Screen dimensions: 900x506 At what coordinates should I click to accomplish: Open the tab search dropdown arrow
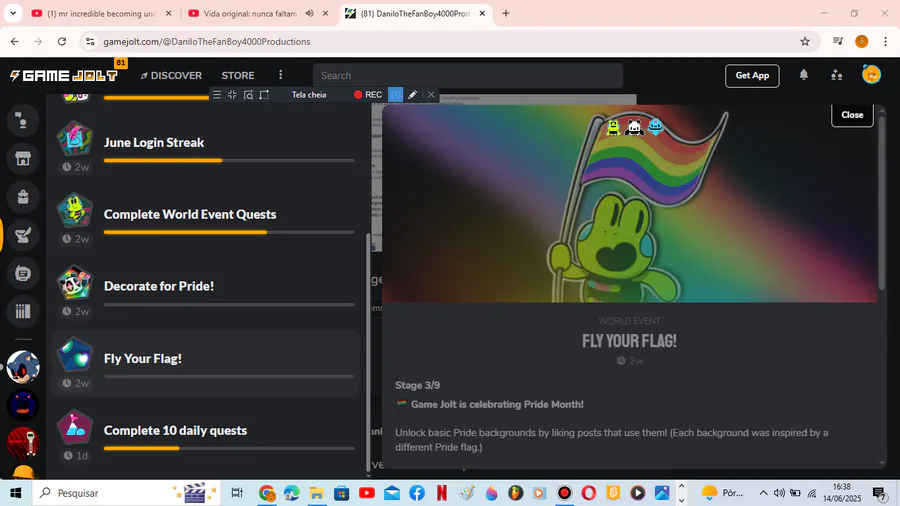pos(13,13)
